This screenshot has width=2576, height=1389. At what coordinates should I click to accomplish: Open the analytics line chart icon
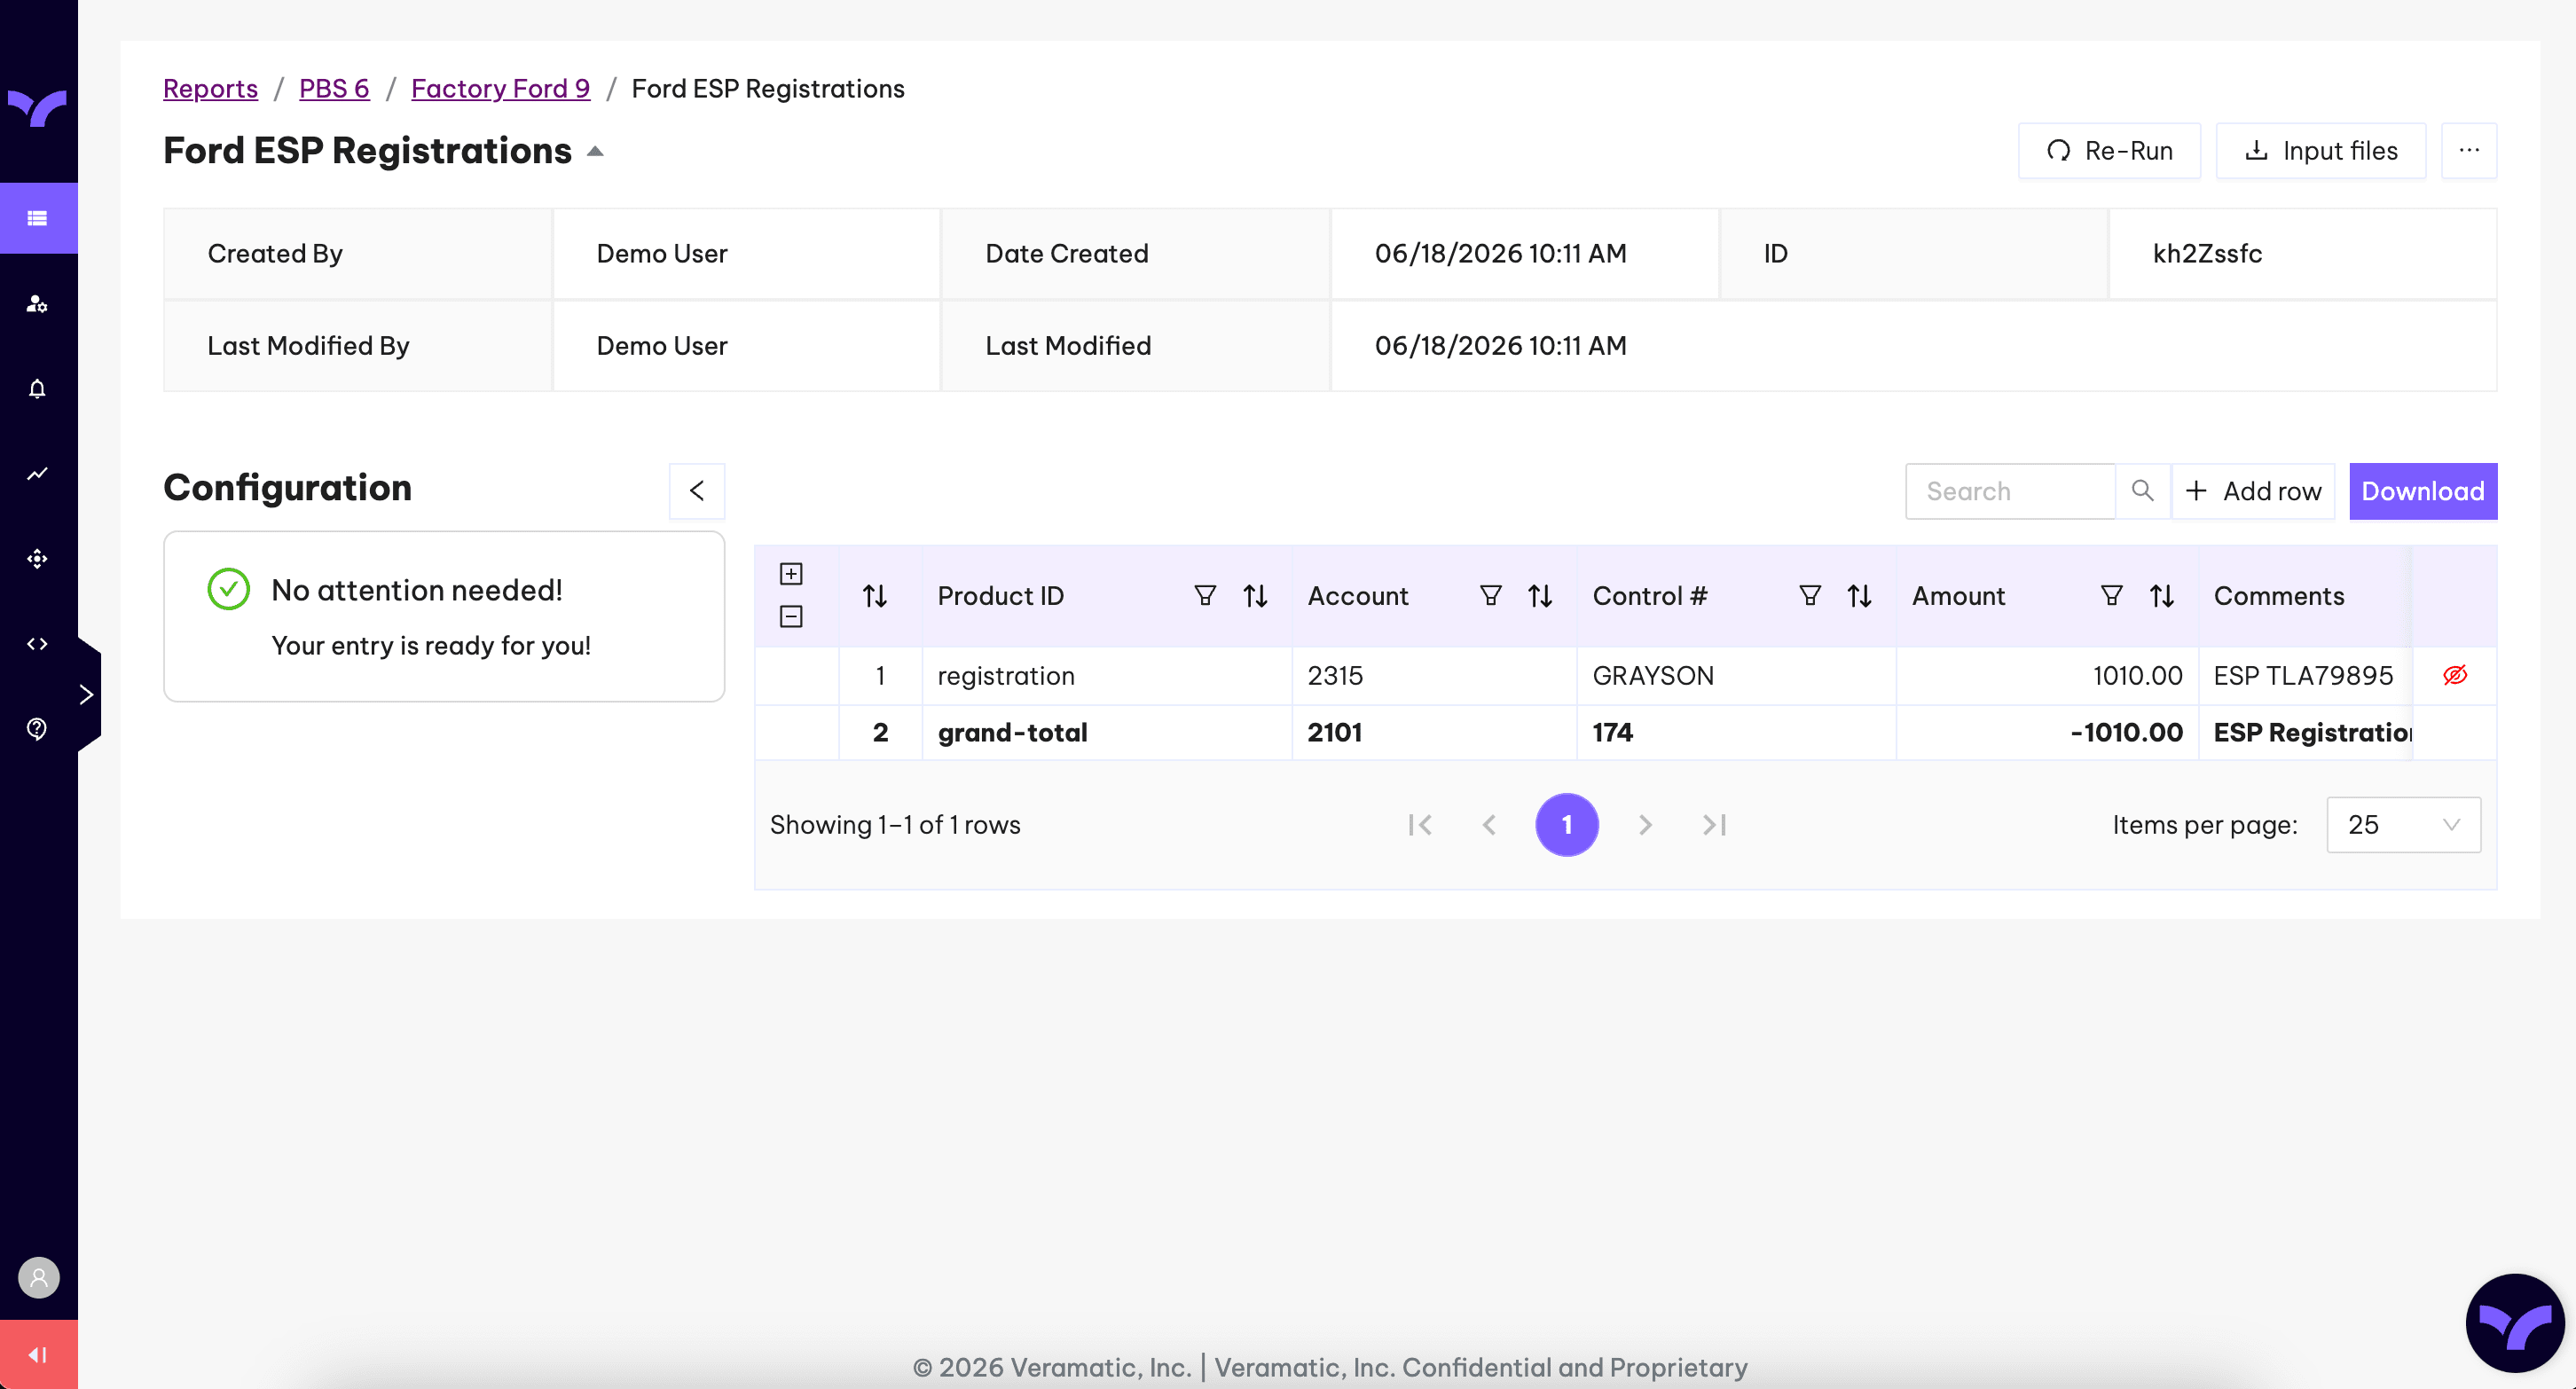coord(37,474)
